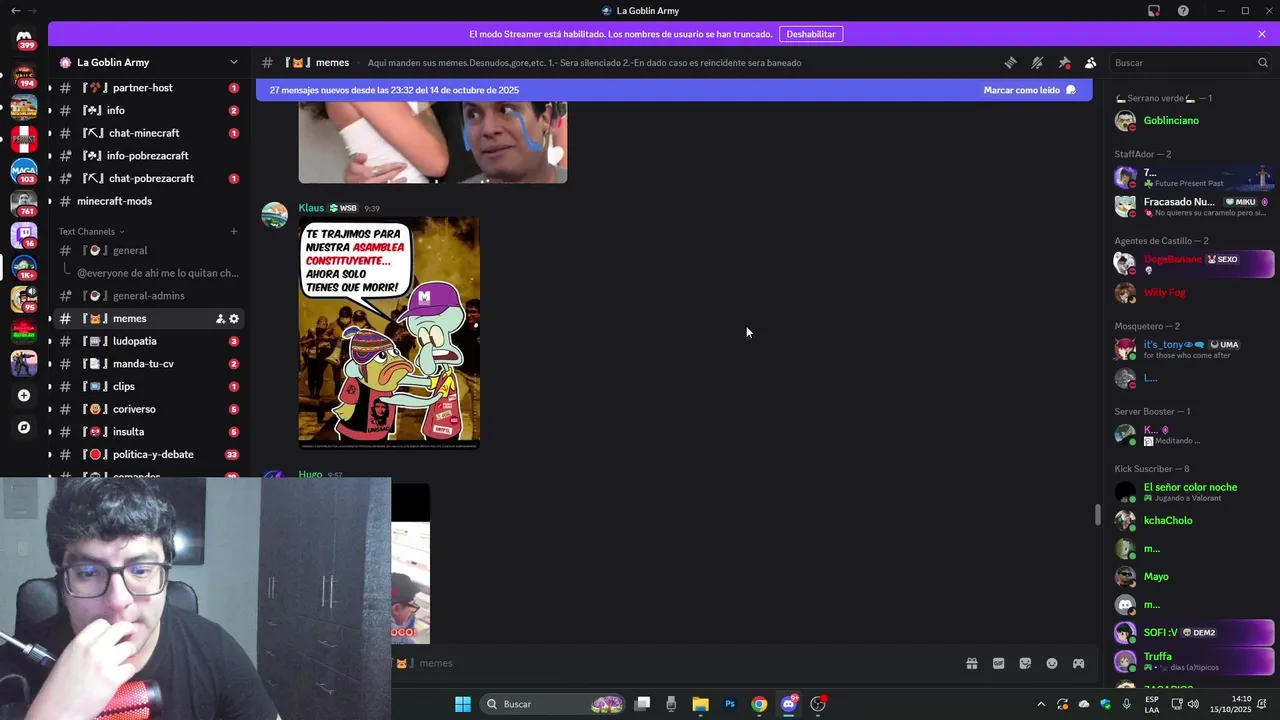Open emoji picker icon
This screenshot has height=720, width=1280.
(1052, 663)
